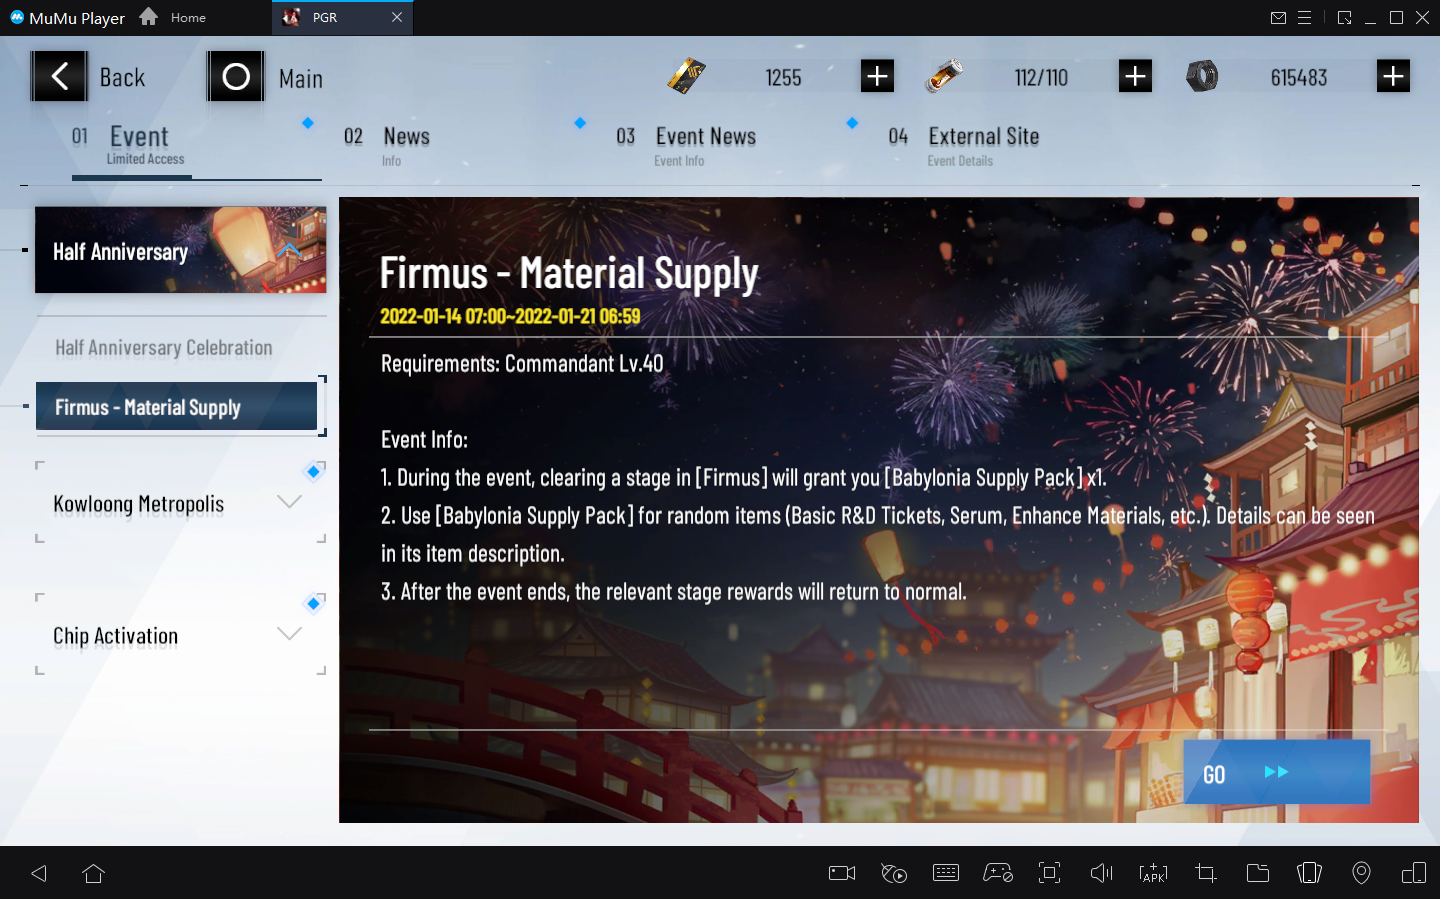
Task: Close the PGR emulator tab
Action: 397,18
